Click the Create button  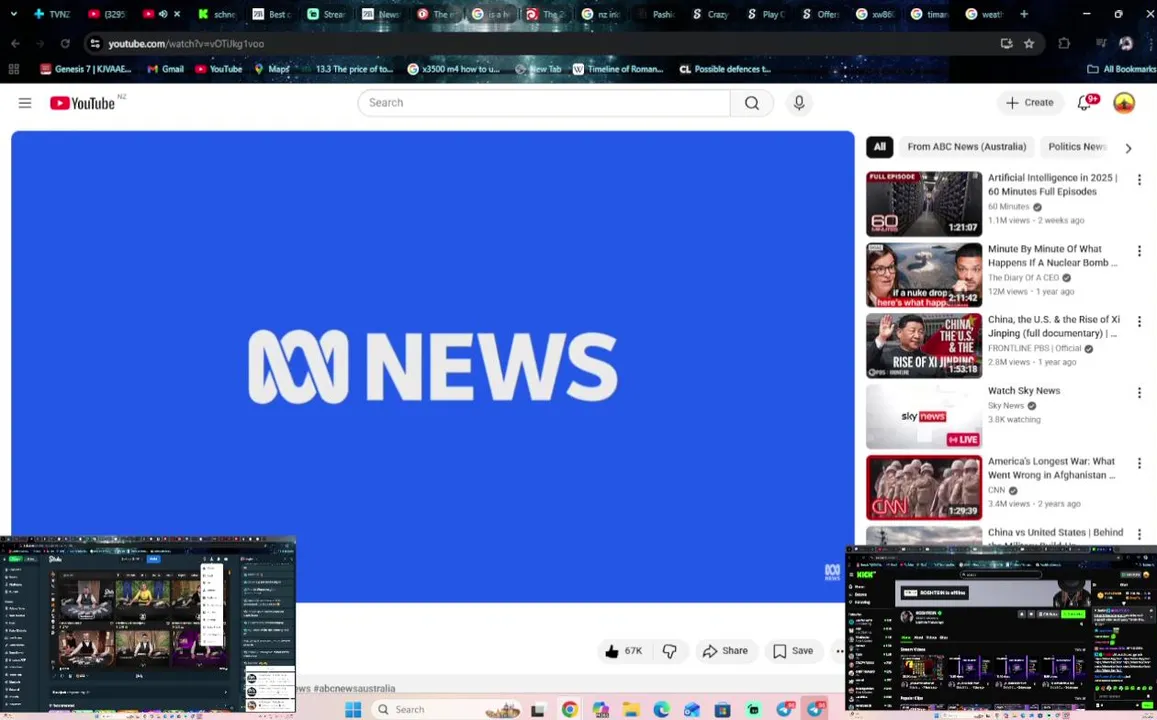tap(1030, 103)
